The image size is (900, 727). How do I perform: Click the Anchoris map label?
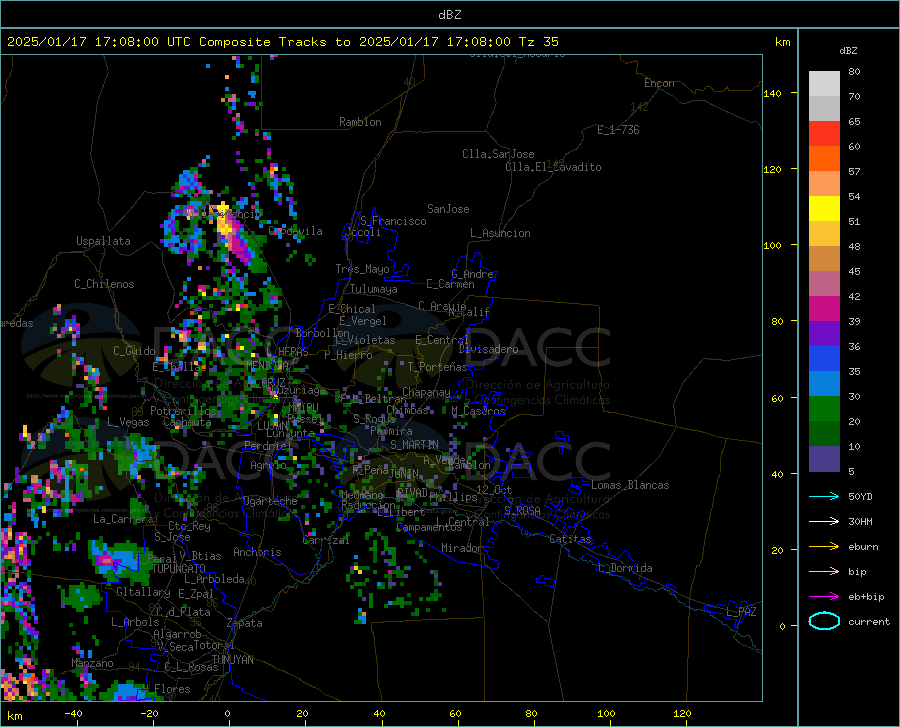click(x=257, y=552)
